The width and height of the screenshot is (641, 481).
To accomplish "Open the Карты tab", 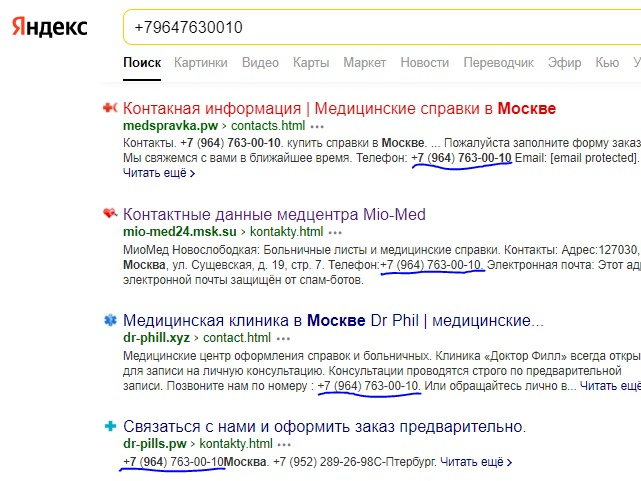I will click(x=311, y=63).
